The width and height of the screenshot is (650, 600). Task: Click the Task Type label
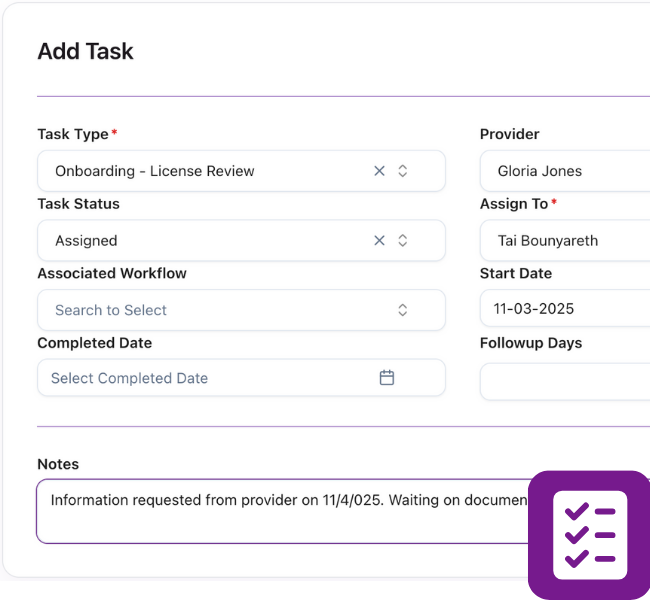(73, 134)
